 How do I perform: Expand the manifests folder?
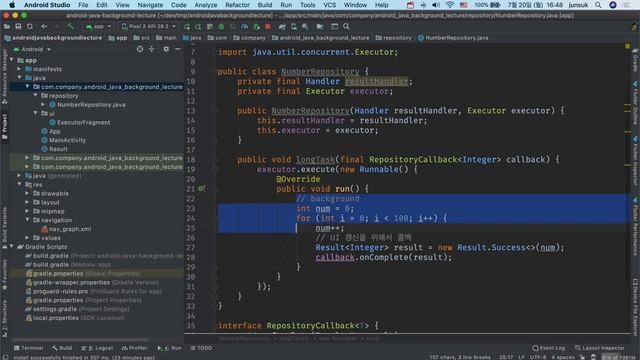(19, 69)
